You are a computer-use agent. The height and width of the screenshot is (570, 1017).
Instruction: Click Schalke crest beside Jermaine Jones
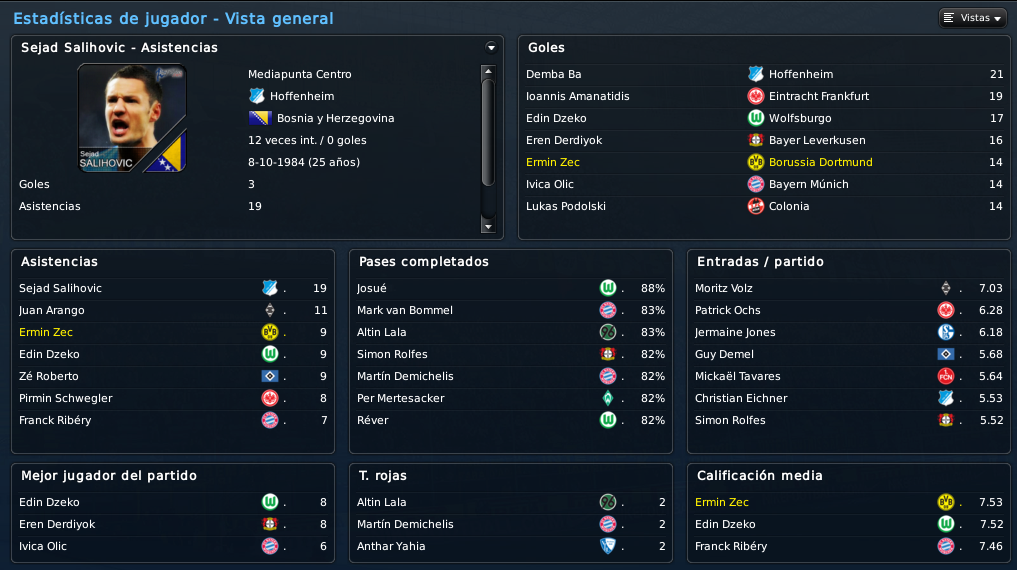point(946,332)
